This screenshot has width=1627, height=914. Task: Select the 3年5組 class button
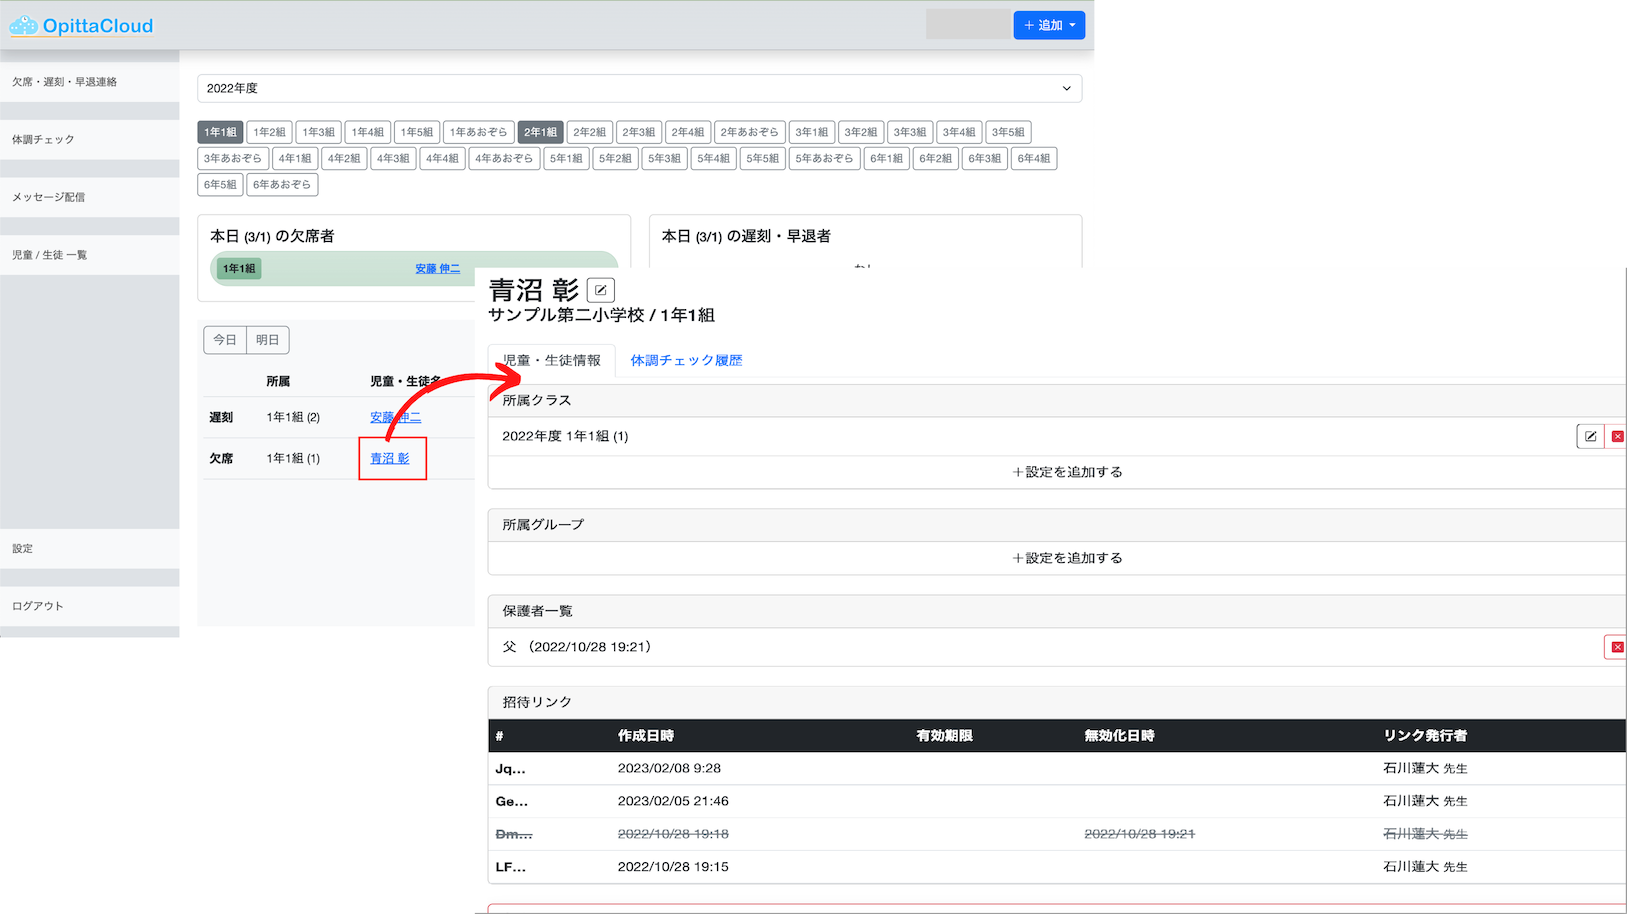[x=1008, y=132]
